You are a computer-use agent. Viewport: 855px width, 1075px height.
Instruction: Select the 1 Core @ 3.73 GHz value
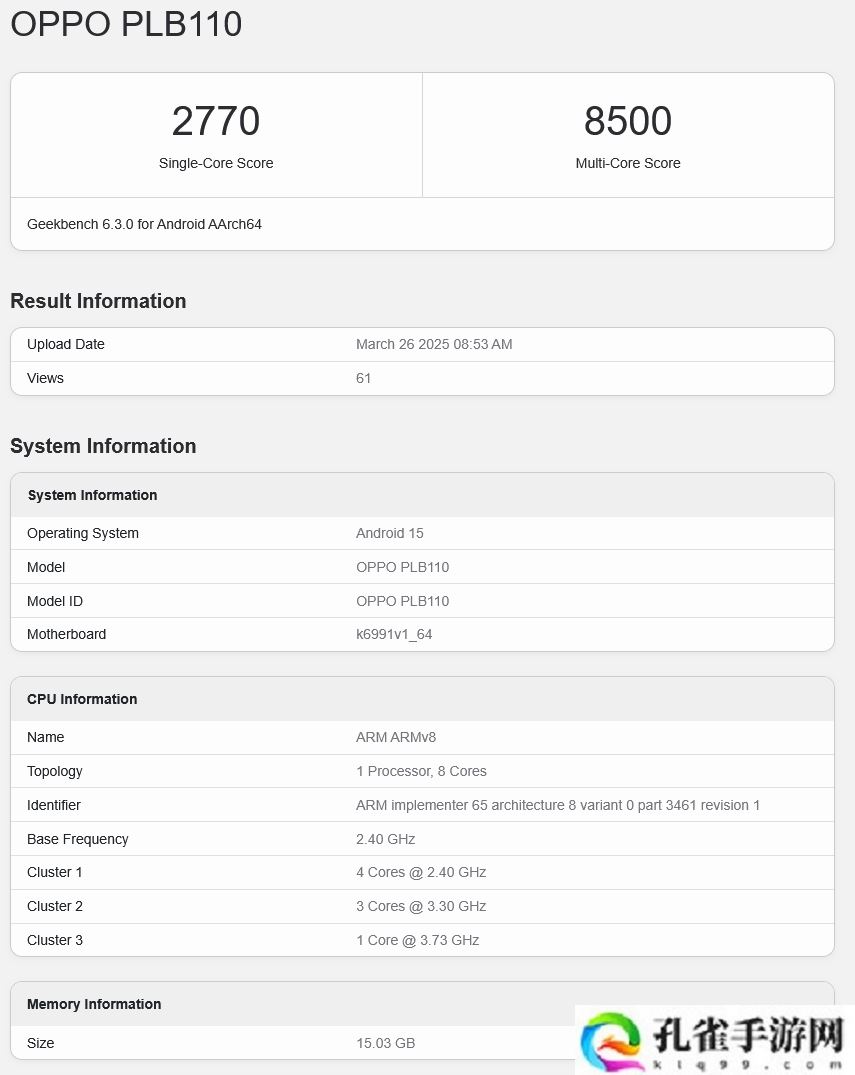418,940
